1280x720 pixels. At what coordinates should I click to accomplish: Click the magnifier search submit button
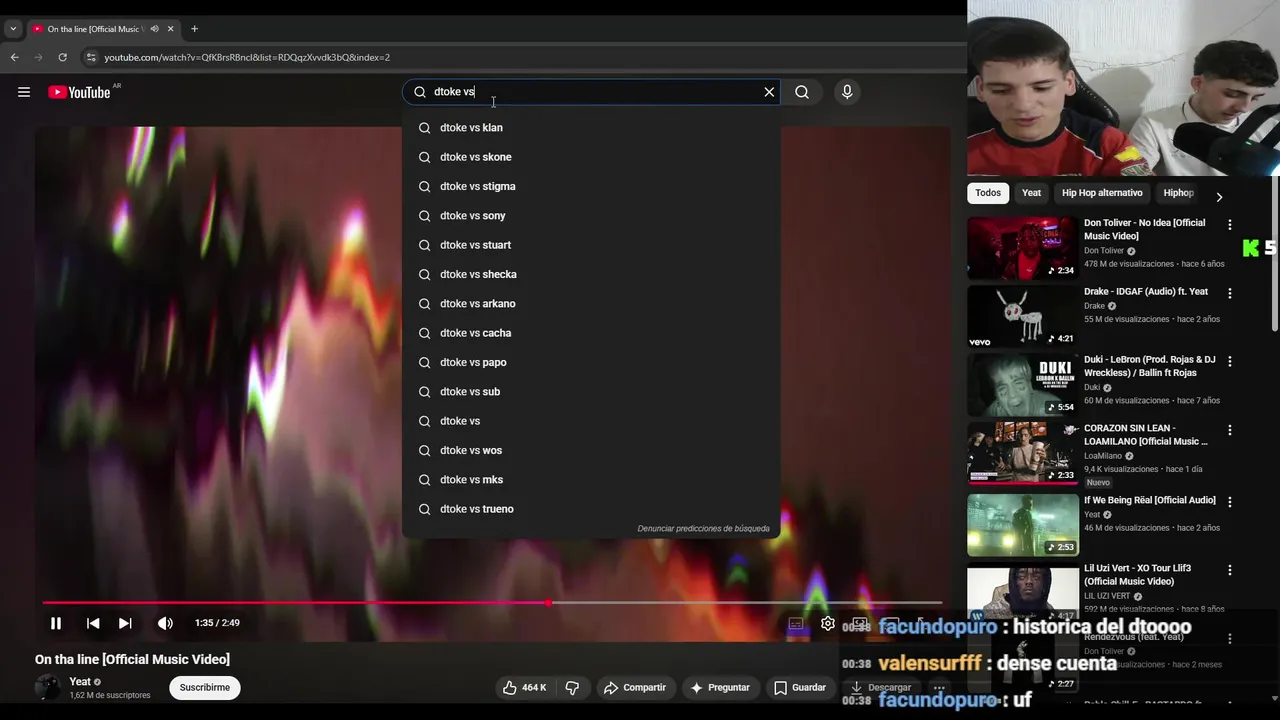(x=802, y=92)
